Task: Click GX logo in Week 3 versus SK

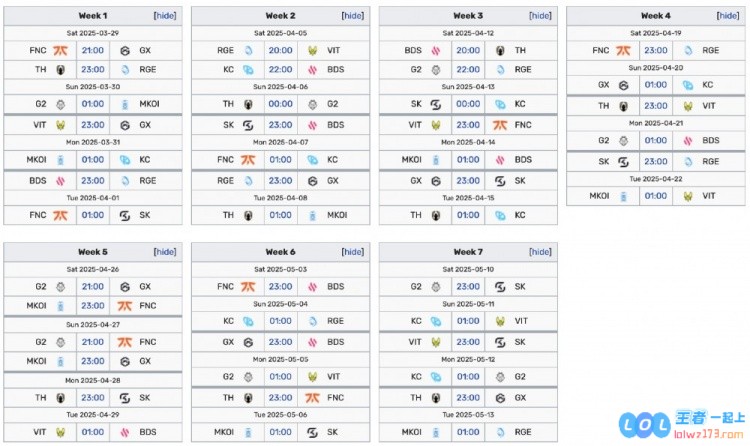Action: [436, 181]
